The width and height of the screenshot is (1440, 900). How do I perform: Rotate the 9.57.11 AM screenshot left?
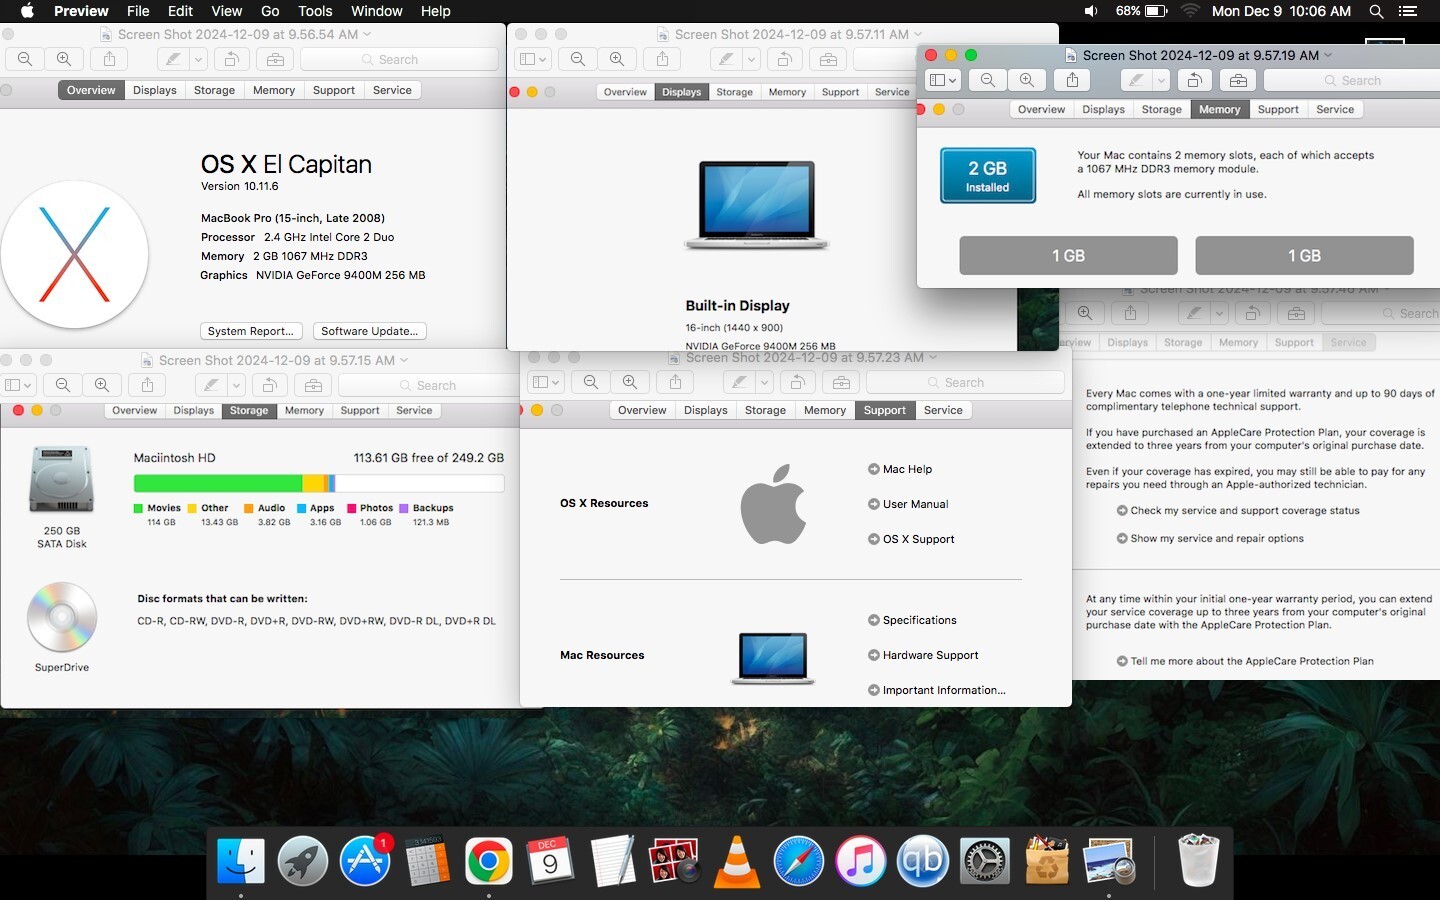pos(785,60)
